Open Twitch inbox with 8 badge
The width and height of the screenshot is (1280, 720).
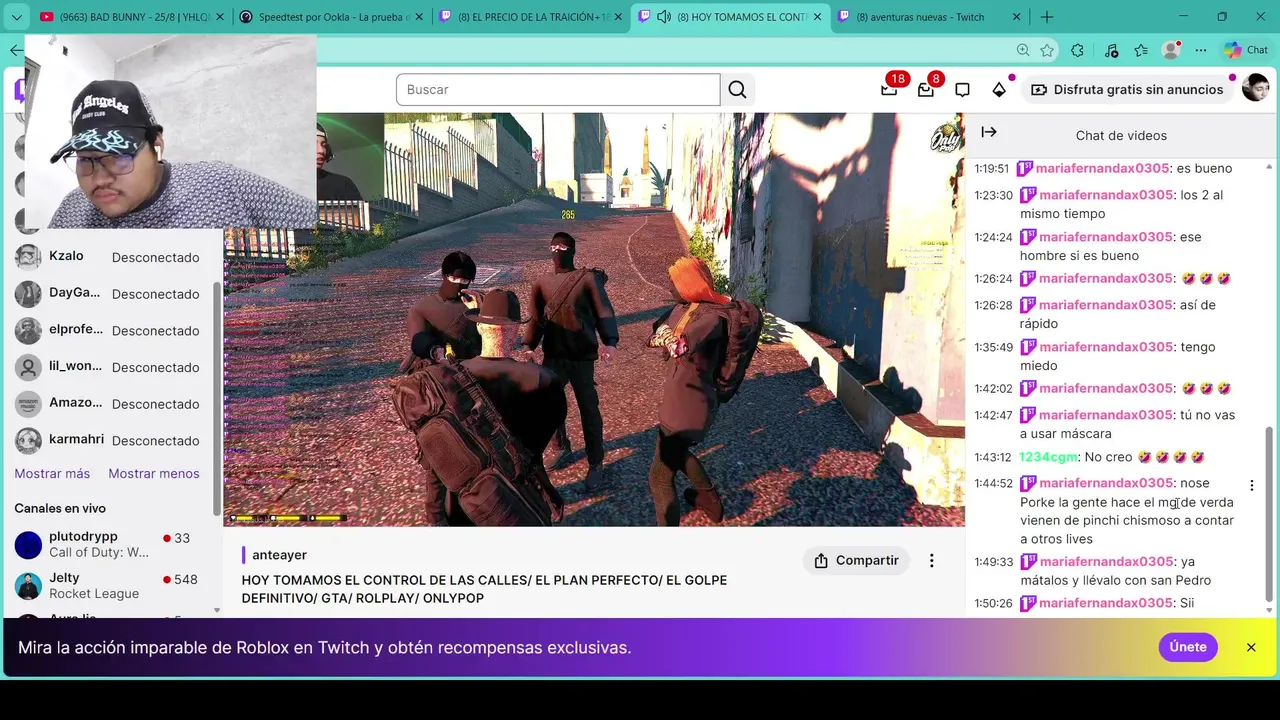tap(926, 89)
